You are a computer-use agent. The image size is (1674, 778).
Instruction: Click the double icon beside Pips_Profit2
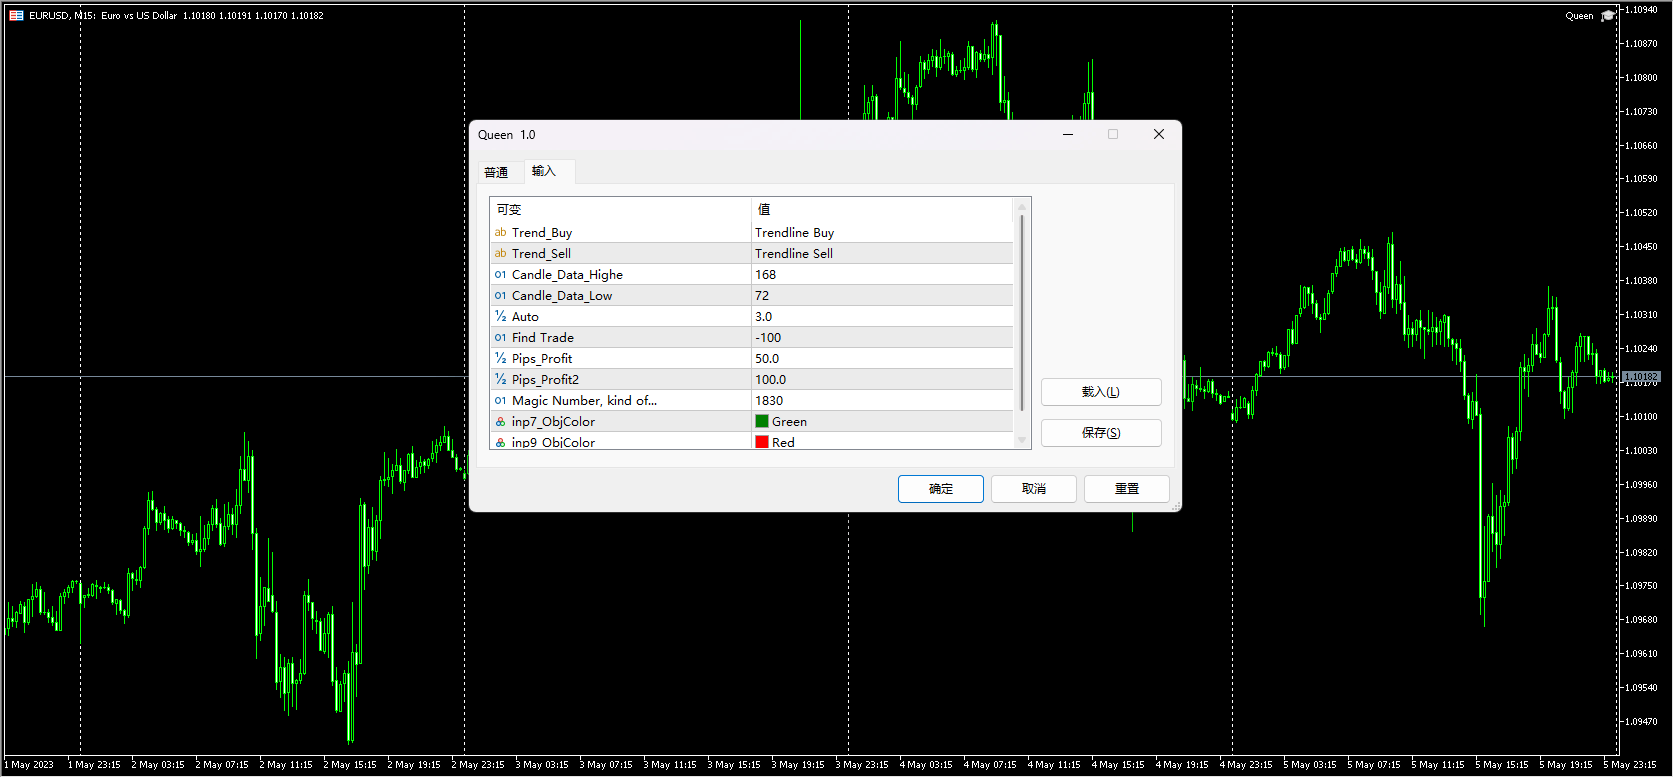tap(500, 380)
